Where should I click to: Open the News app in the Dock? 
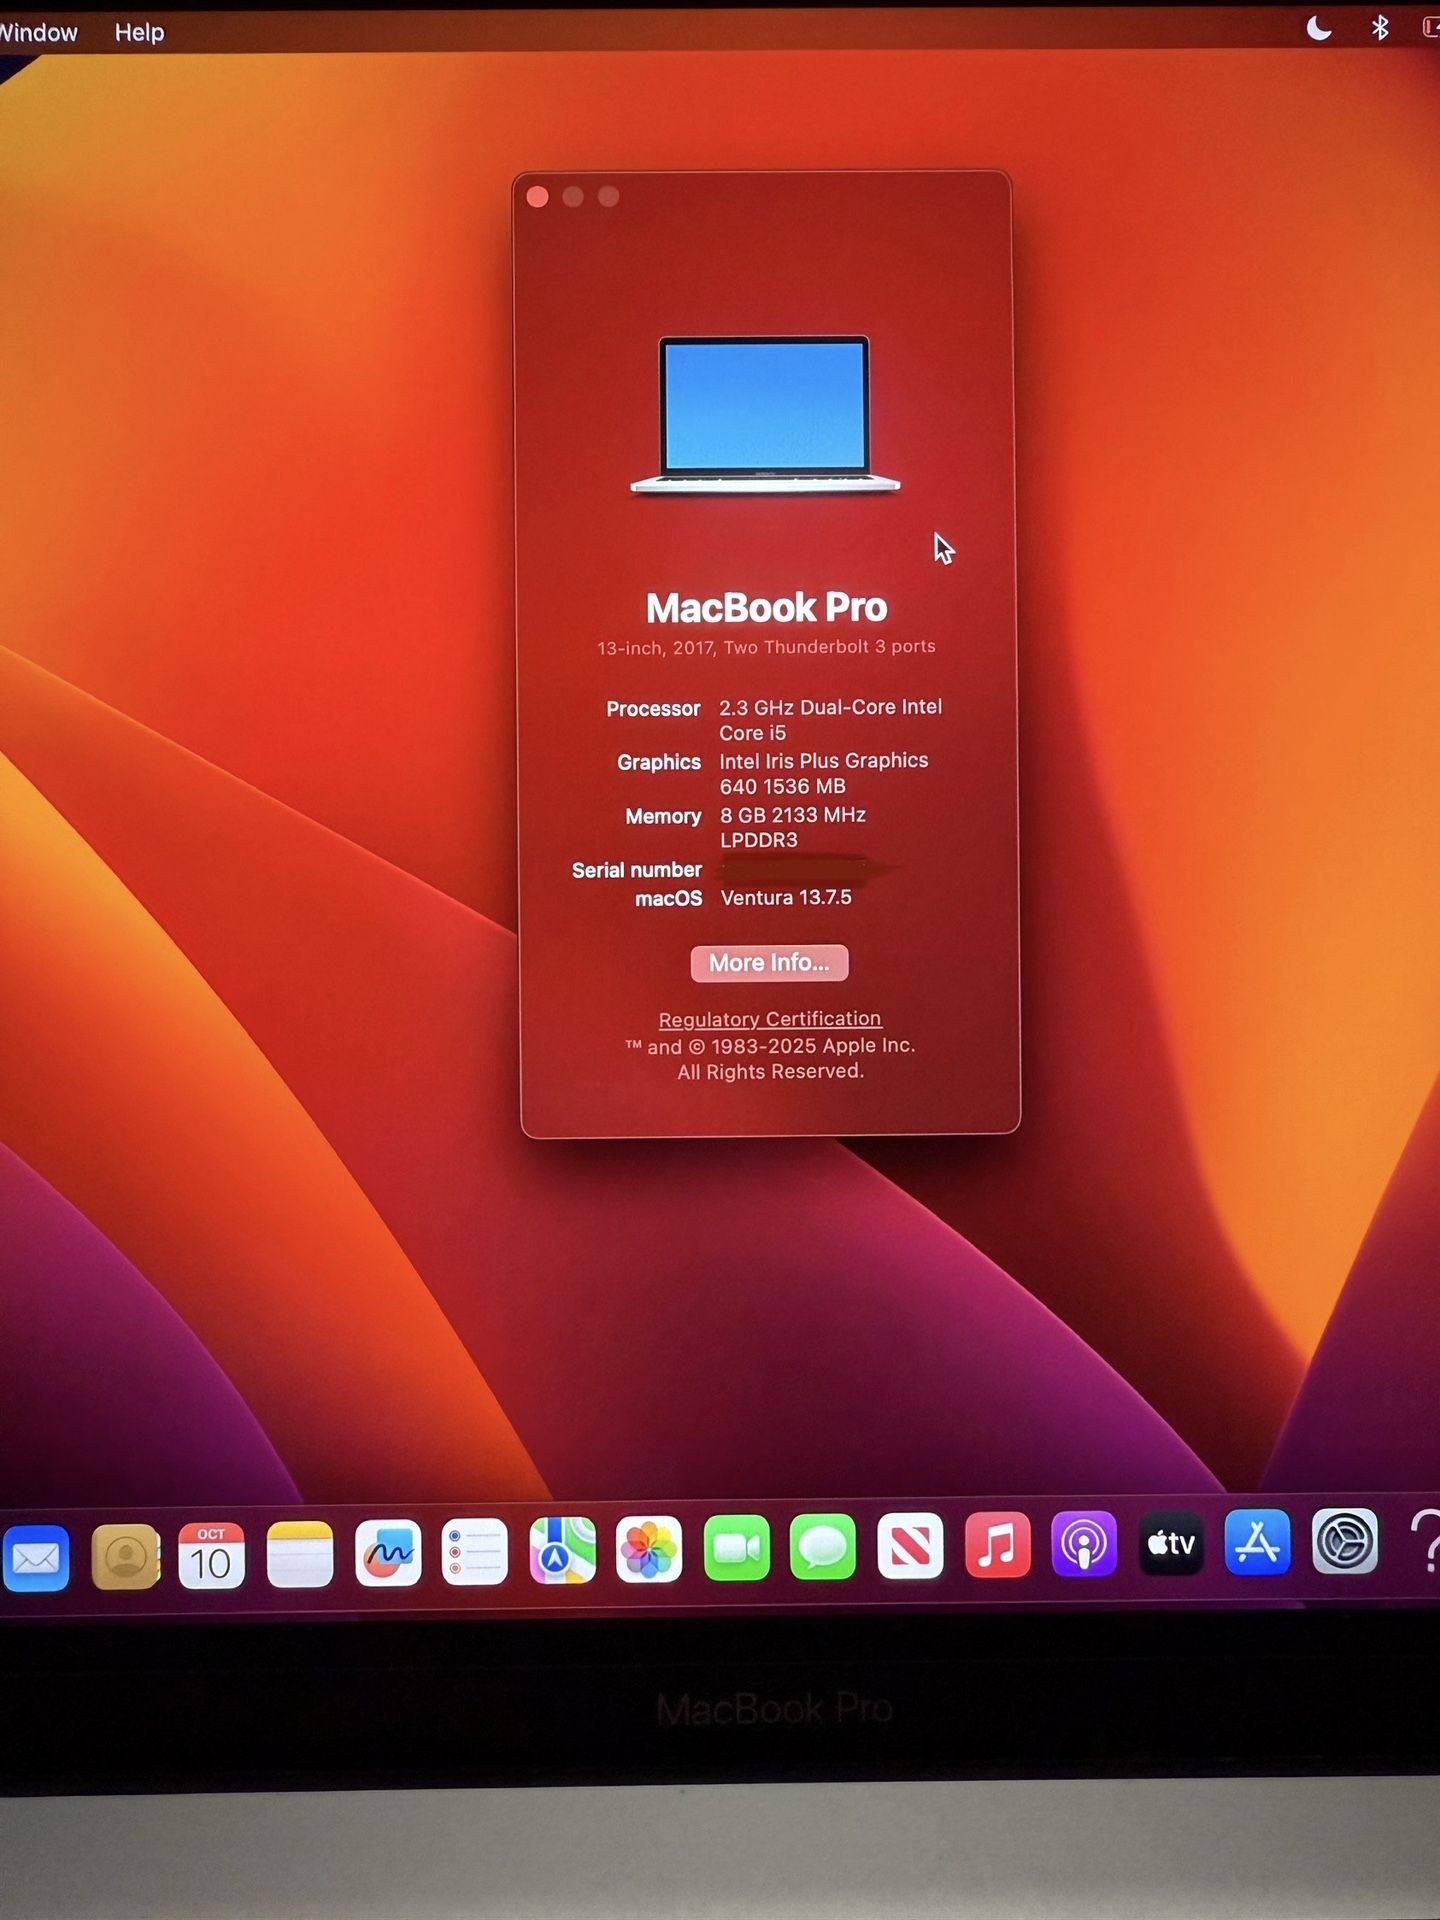[910, 1547]
